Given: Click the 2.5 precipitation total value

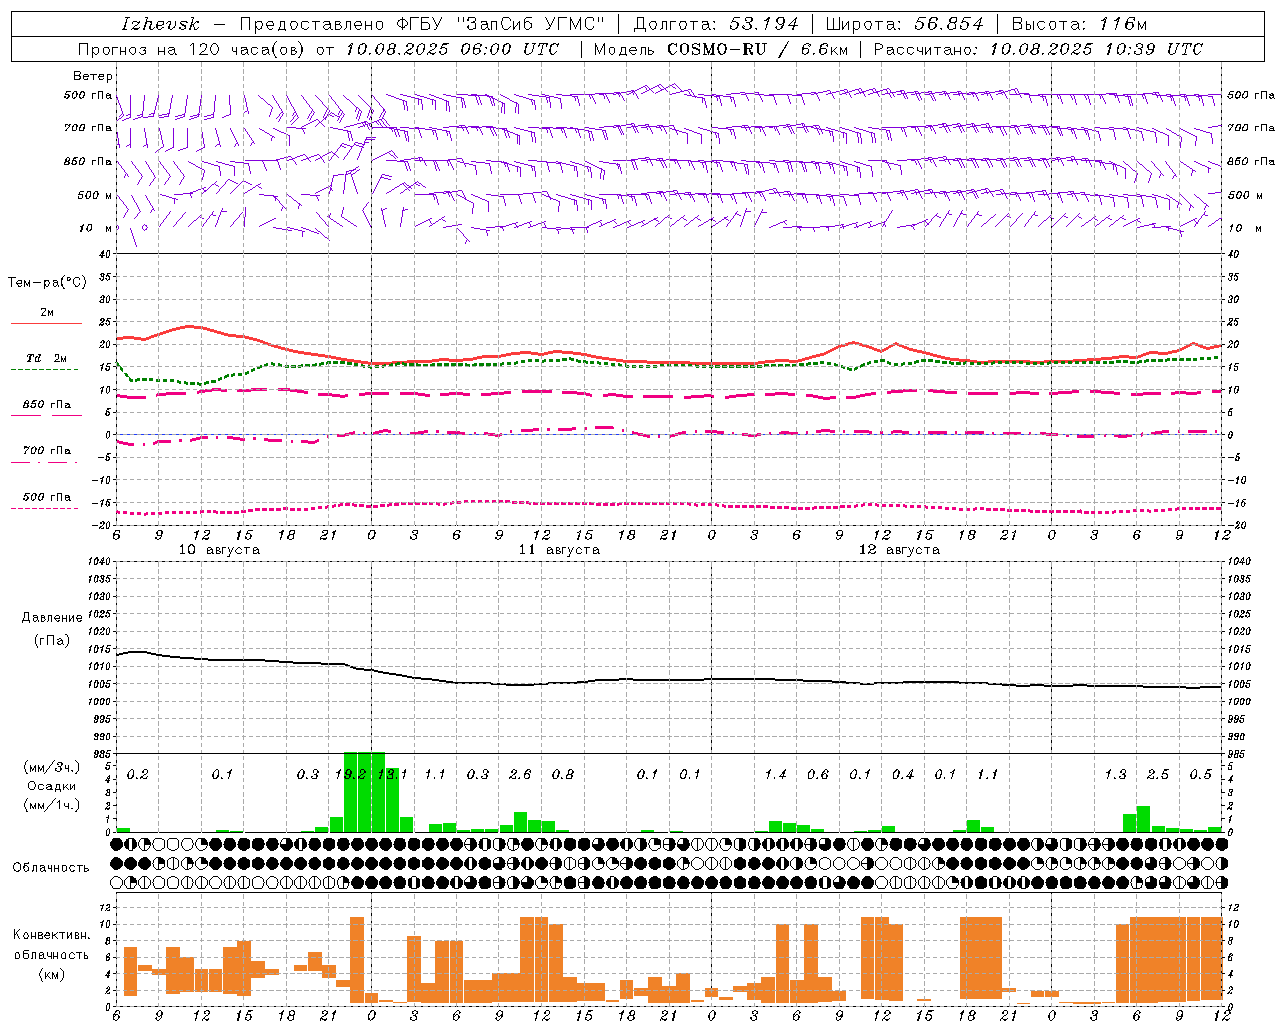Looking at the screenshot, I should click(1158, 775).
